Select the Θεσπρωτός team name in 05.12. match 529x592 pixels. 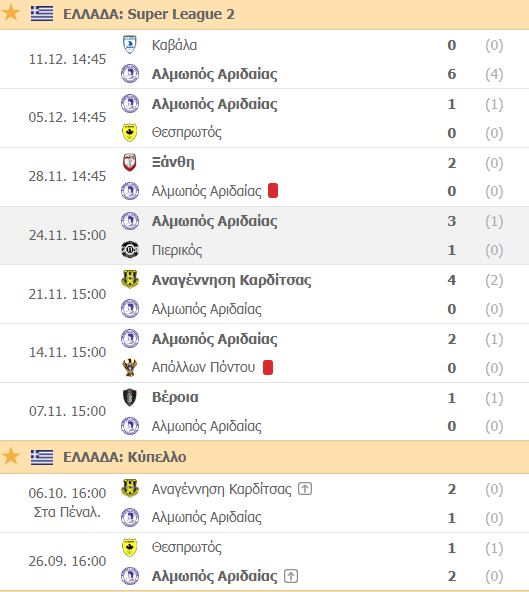tap(187, 133)
